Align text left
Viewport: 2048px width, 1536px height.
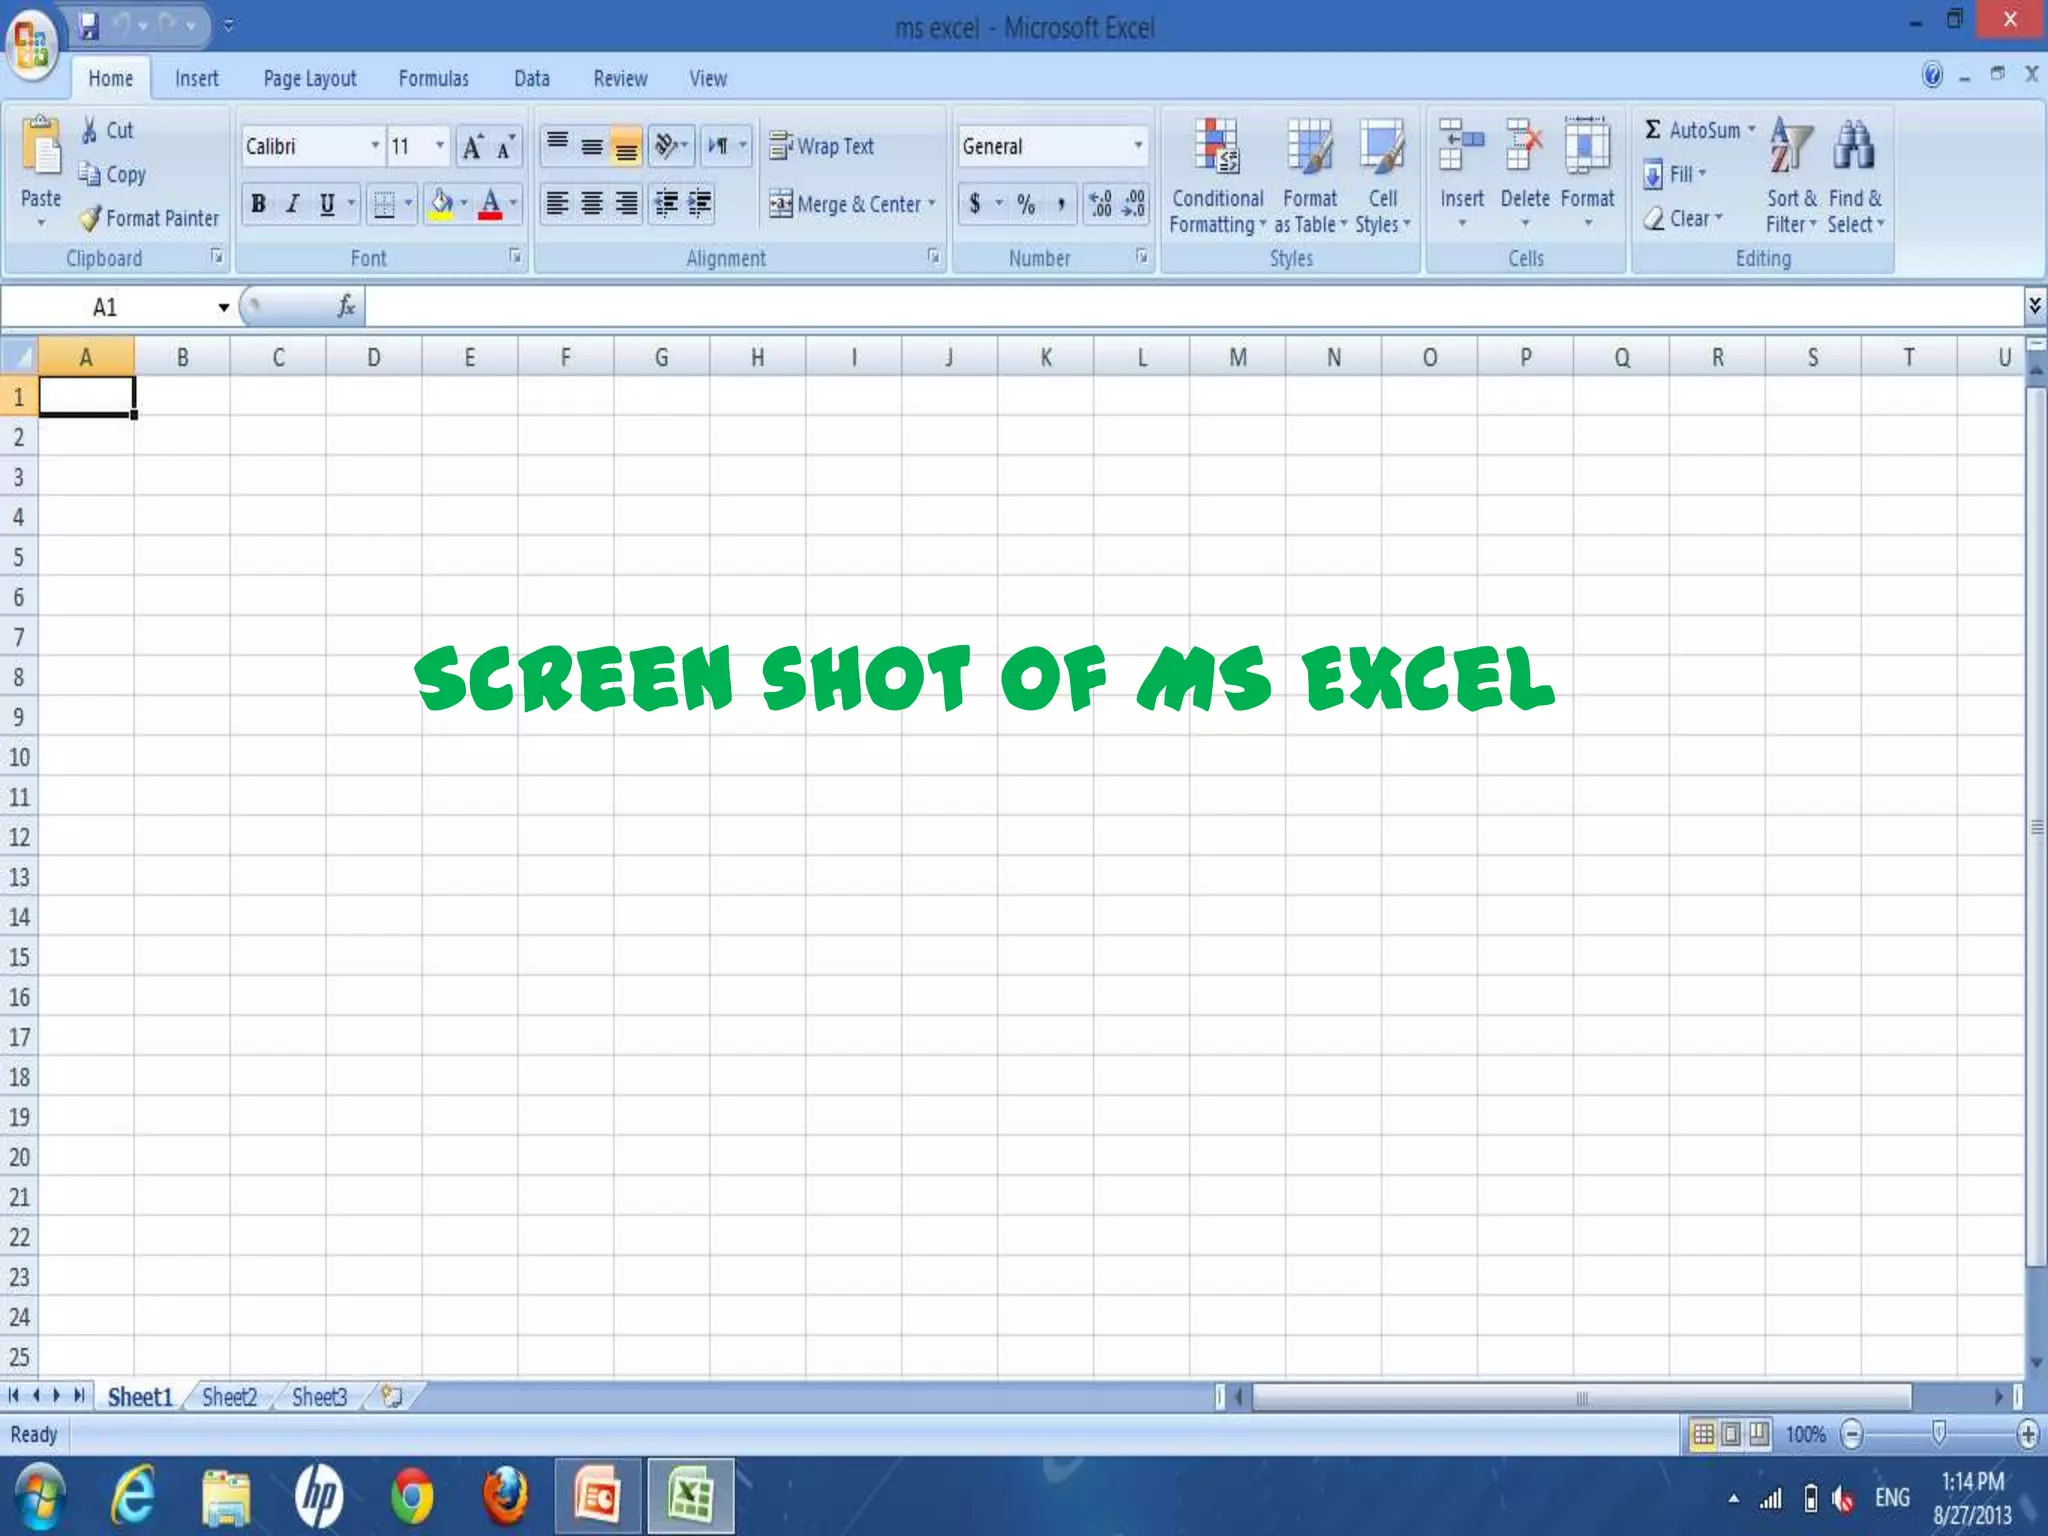pos(558,204)
